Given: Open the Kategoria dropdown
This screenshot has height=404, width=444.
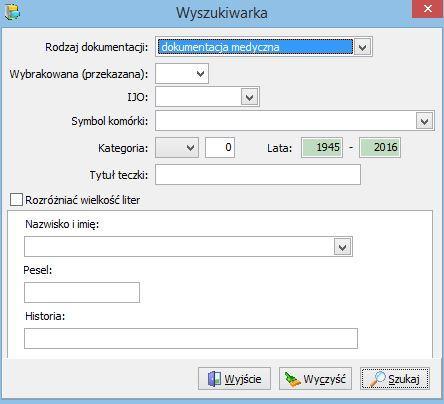Looking at the screenshot, I should (177, 147).
